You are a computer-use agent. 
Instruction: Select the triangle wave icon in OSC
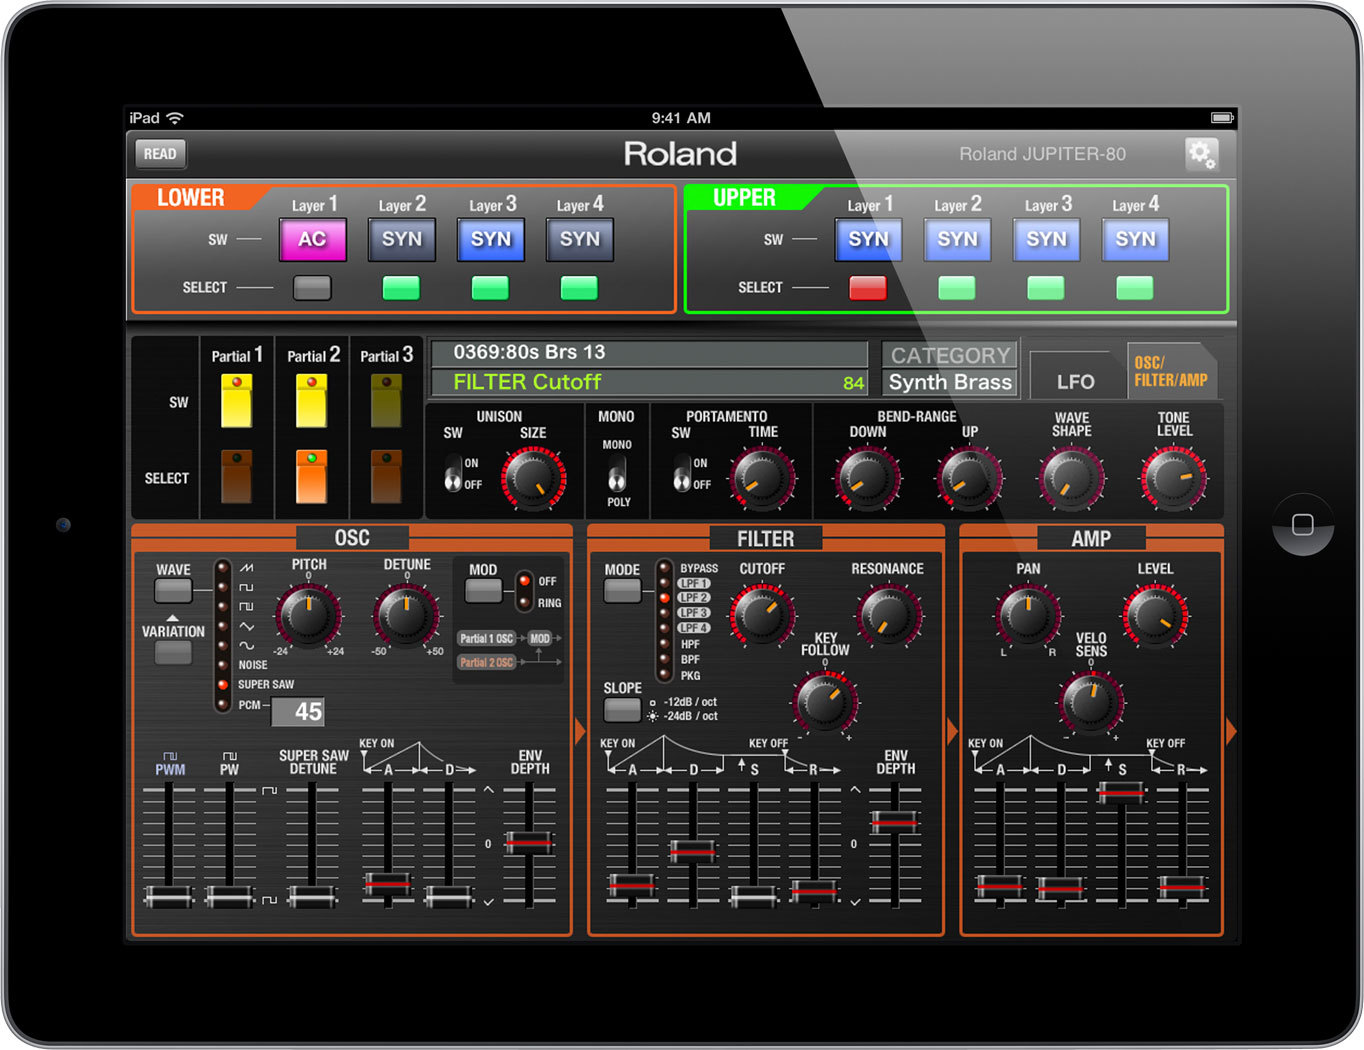[x=246, y=626]
